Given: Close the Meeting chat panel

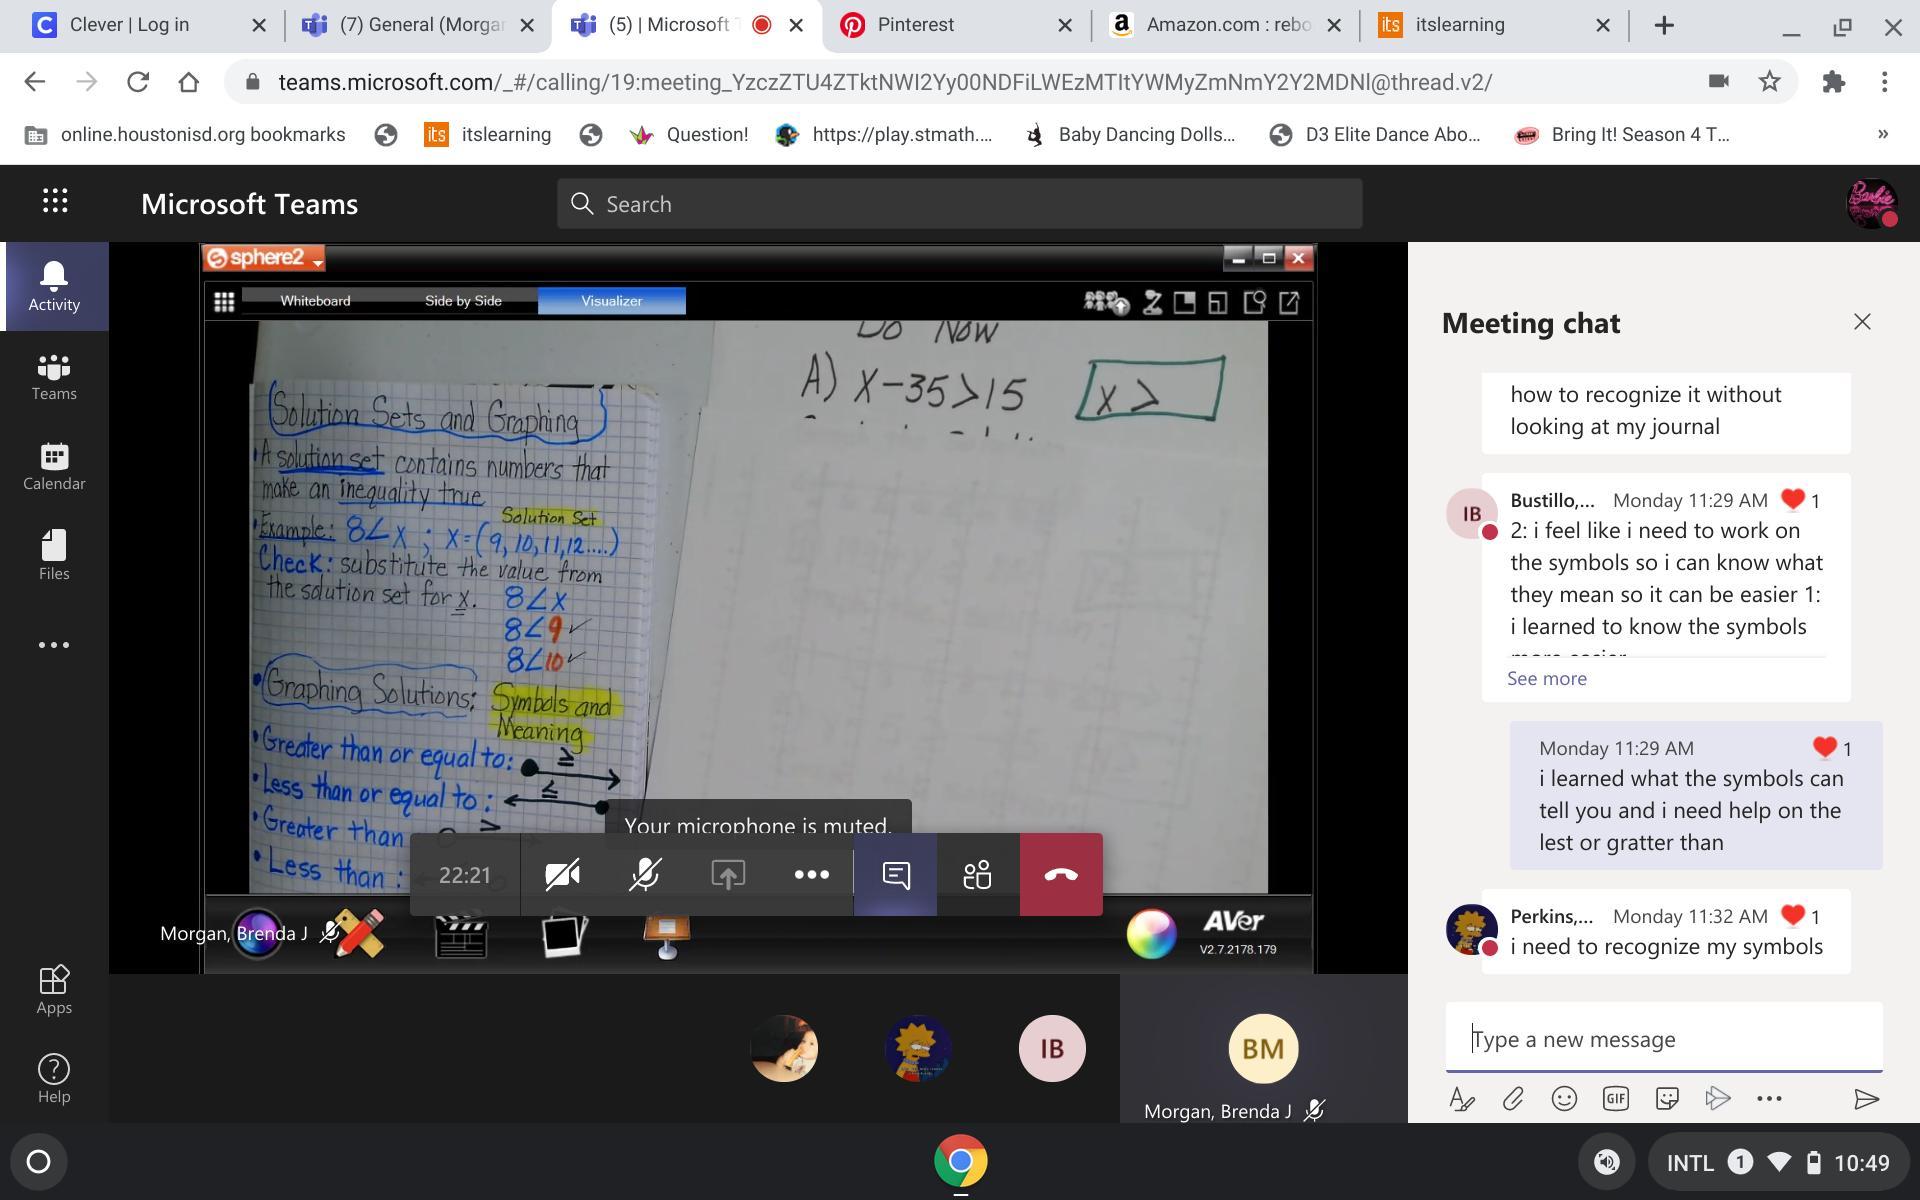Looking at the screenshot, I should 1861,322.
